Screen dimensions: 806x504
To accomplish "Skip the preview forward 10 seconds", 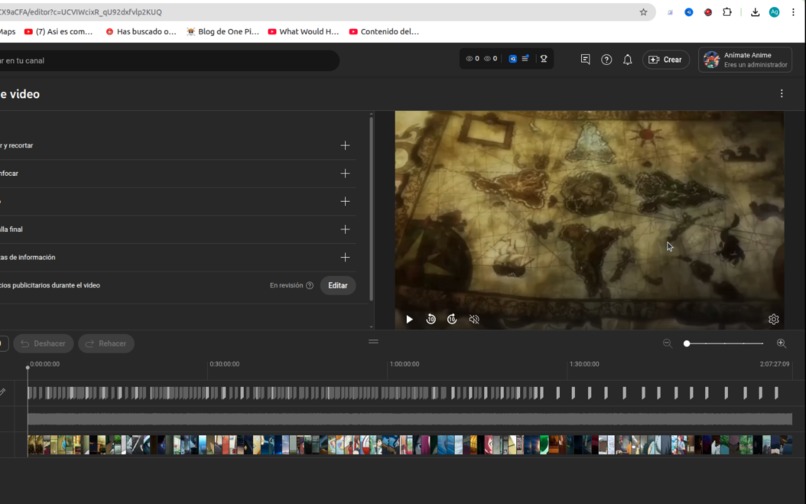I will pos(452,319).
